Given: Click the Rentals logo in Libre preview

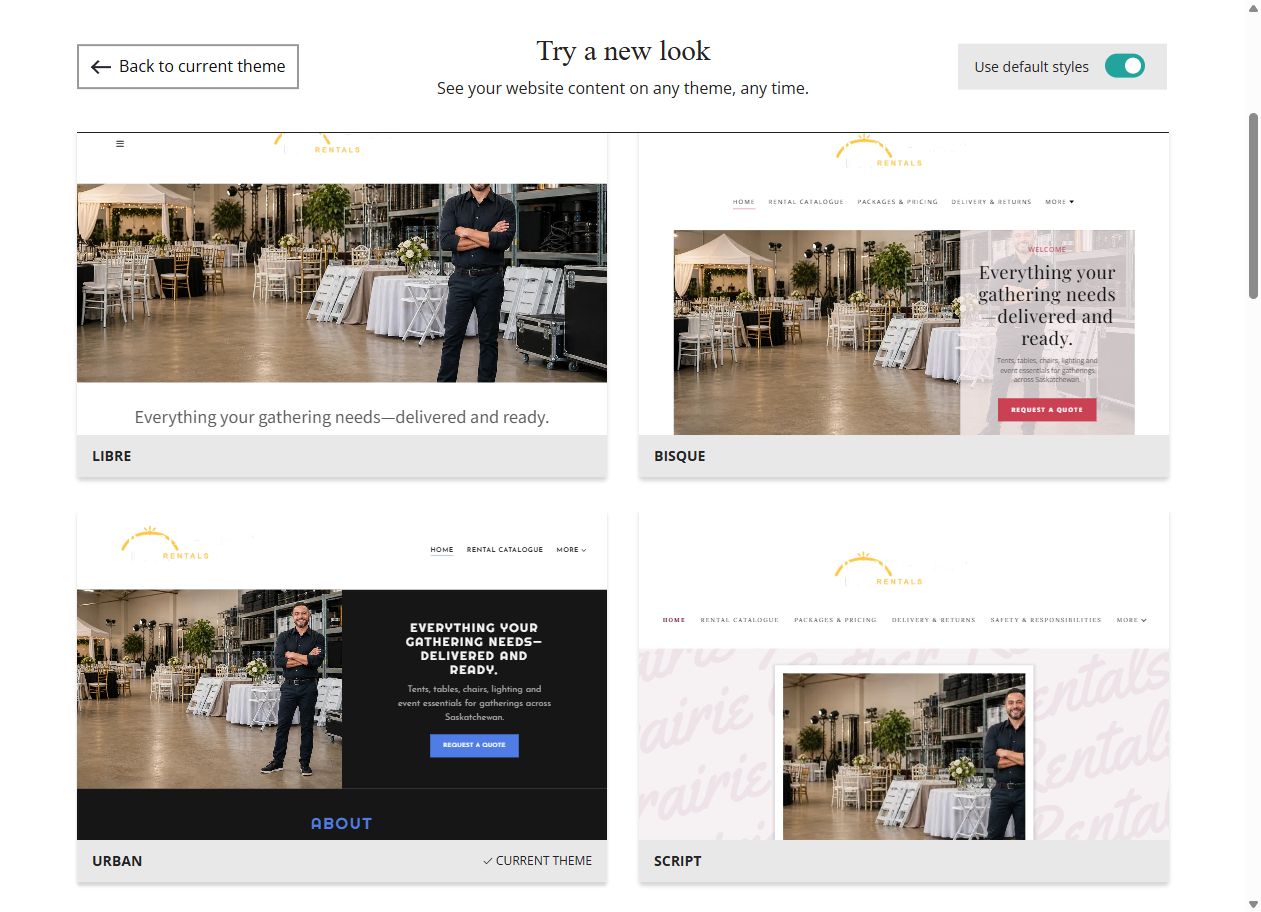Looking at the screenshot, I should click(x=318, y=143).
